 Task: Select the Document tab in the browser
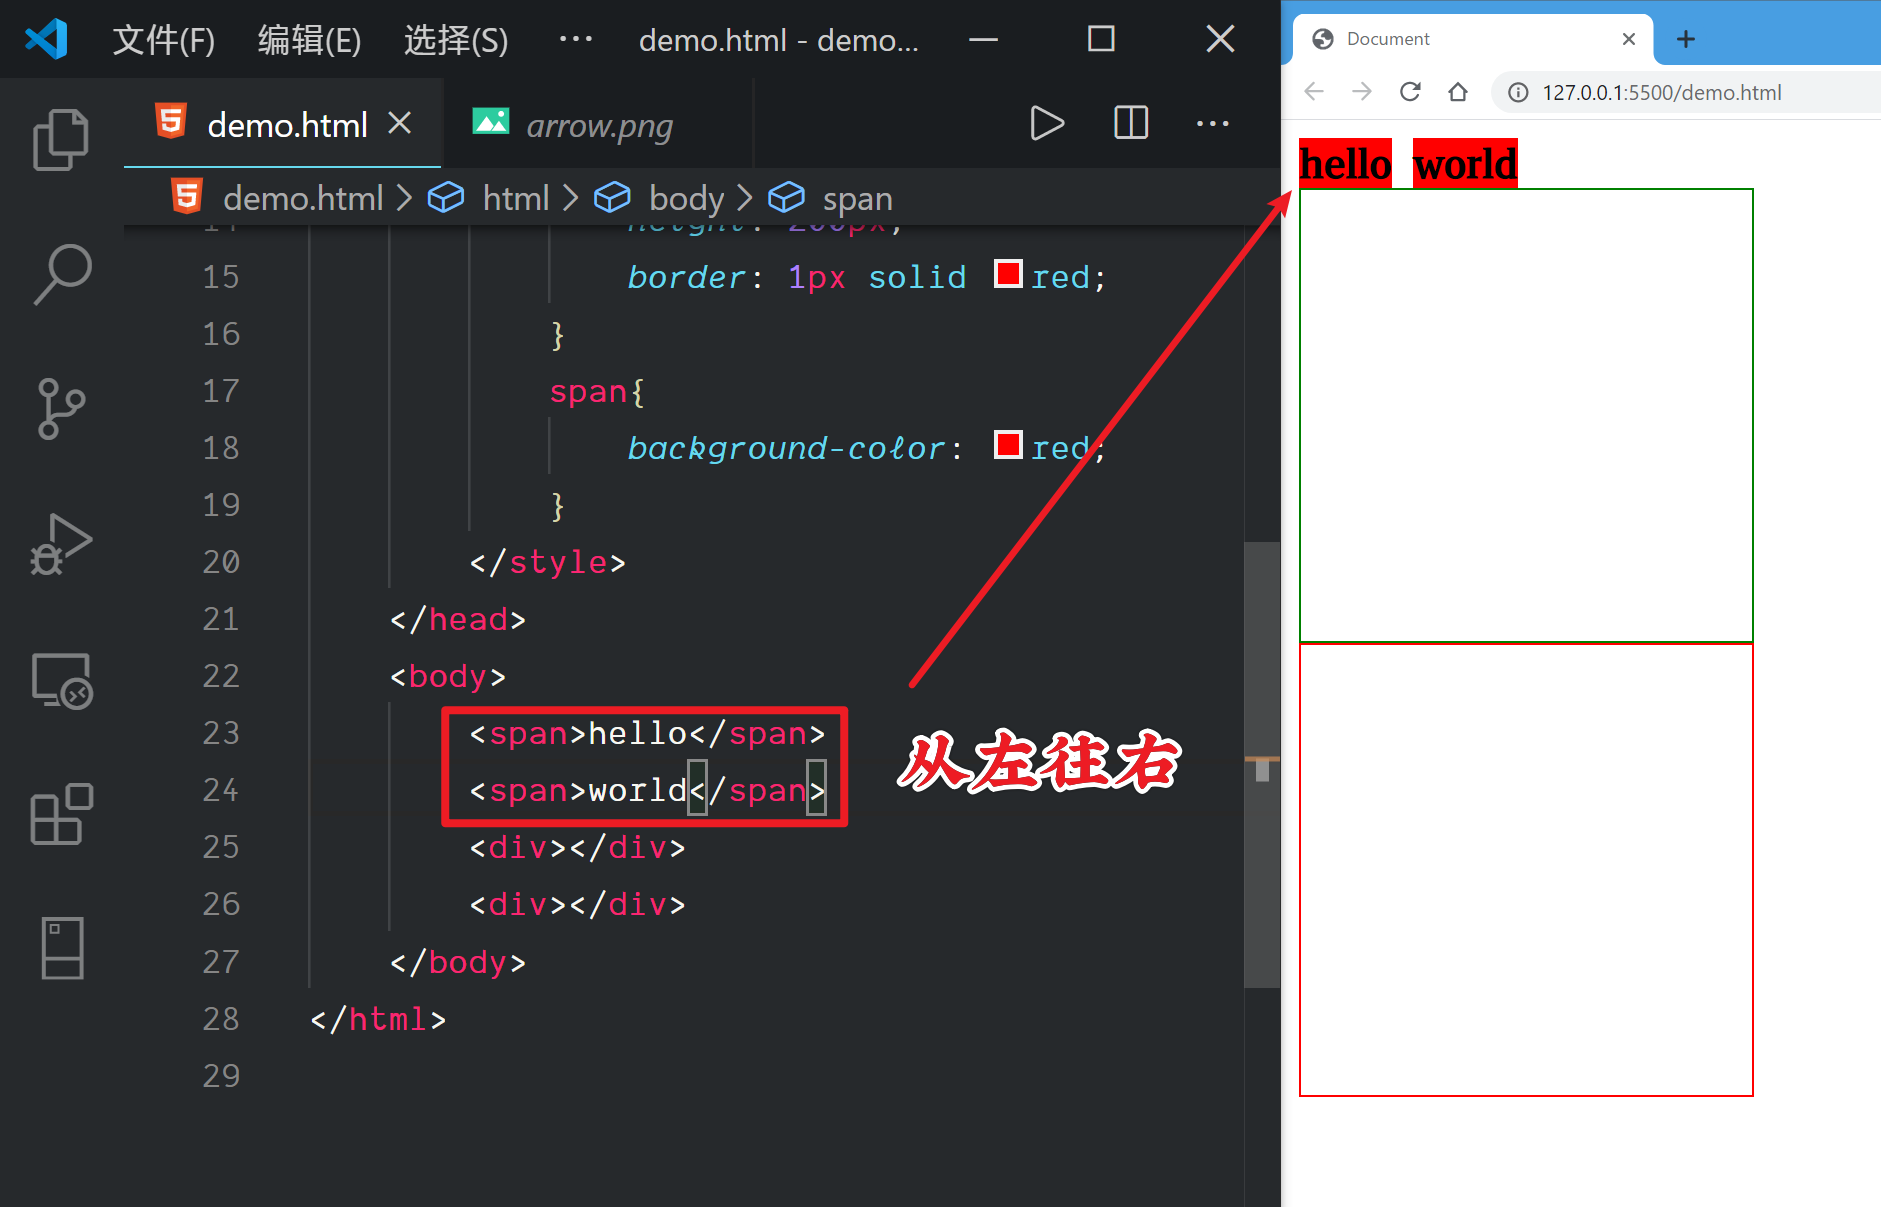[x=1473, y=39]
